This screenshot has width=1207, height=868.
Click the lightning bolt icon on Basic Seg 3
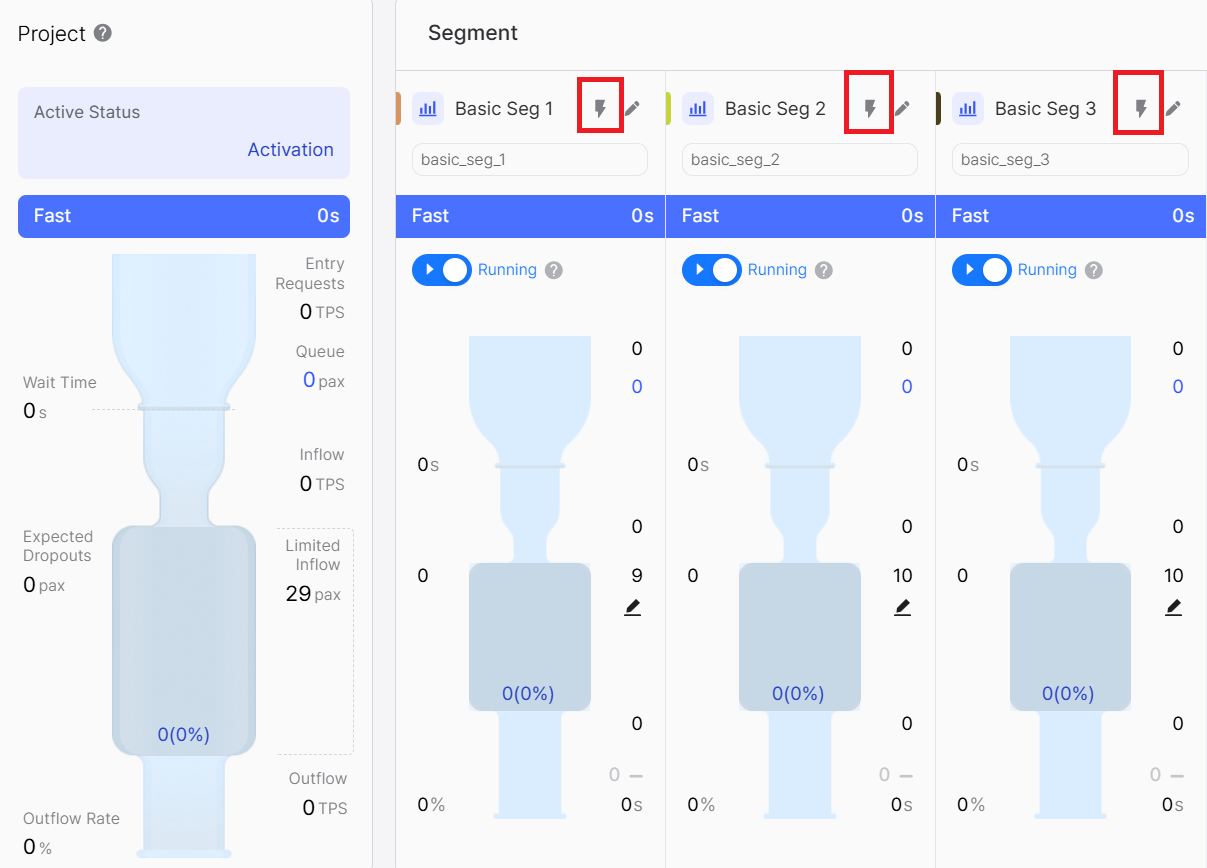[x=1140, y=108]
